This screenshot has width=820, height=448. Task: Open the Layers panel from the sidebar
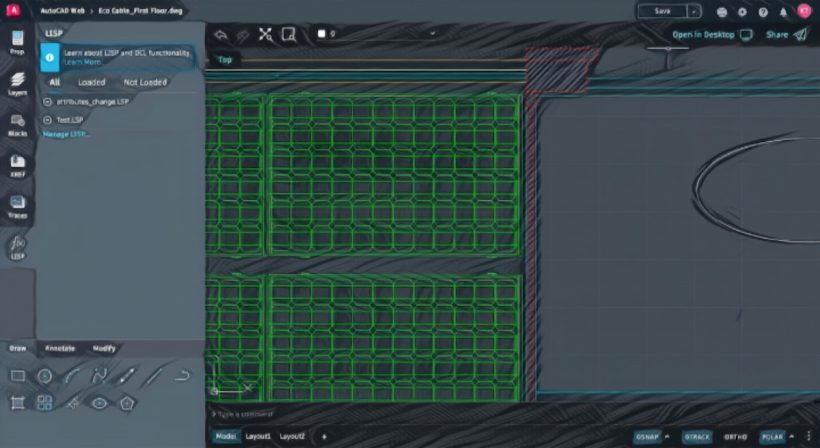(17, 83)
